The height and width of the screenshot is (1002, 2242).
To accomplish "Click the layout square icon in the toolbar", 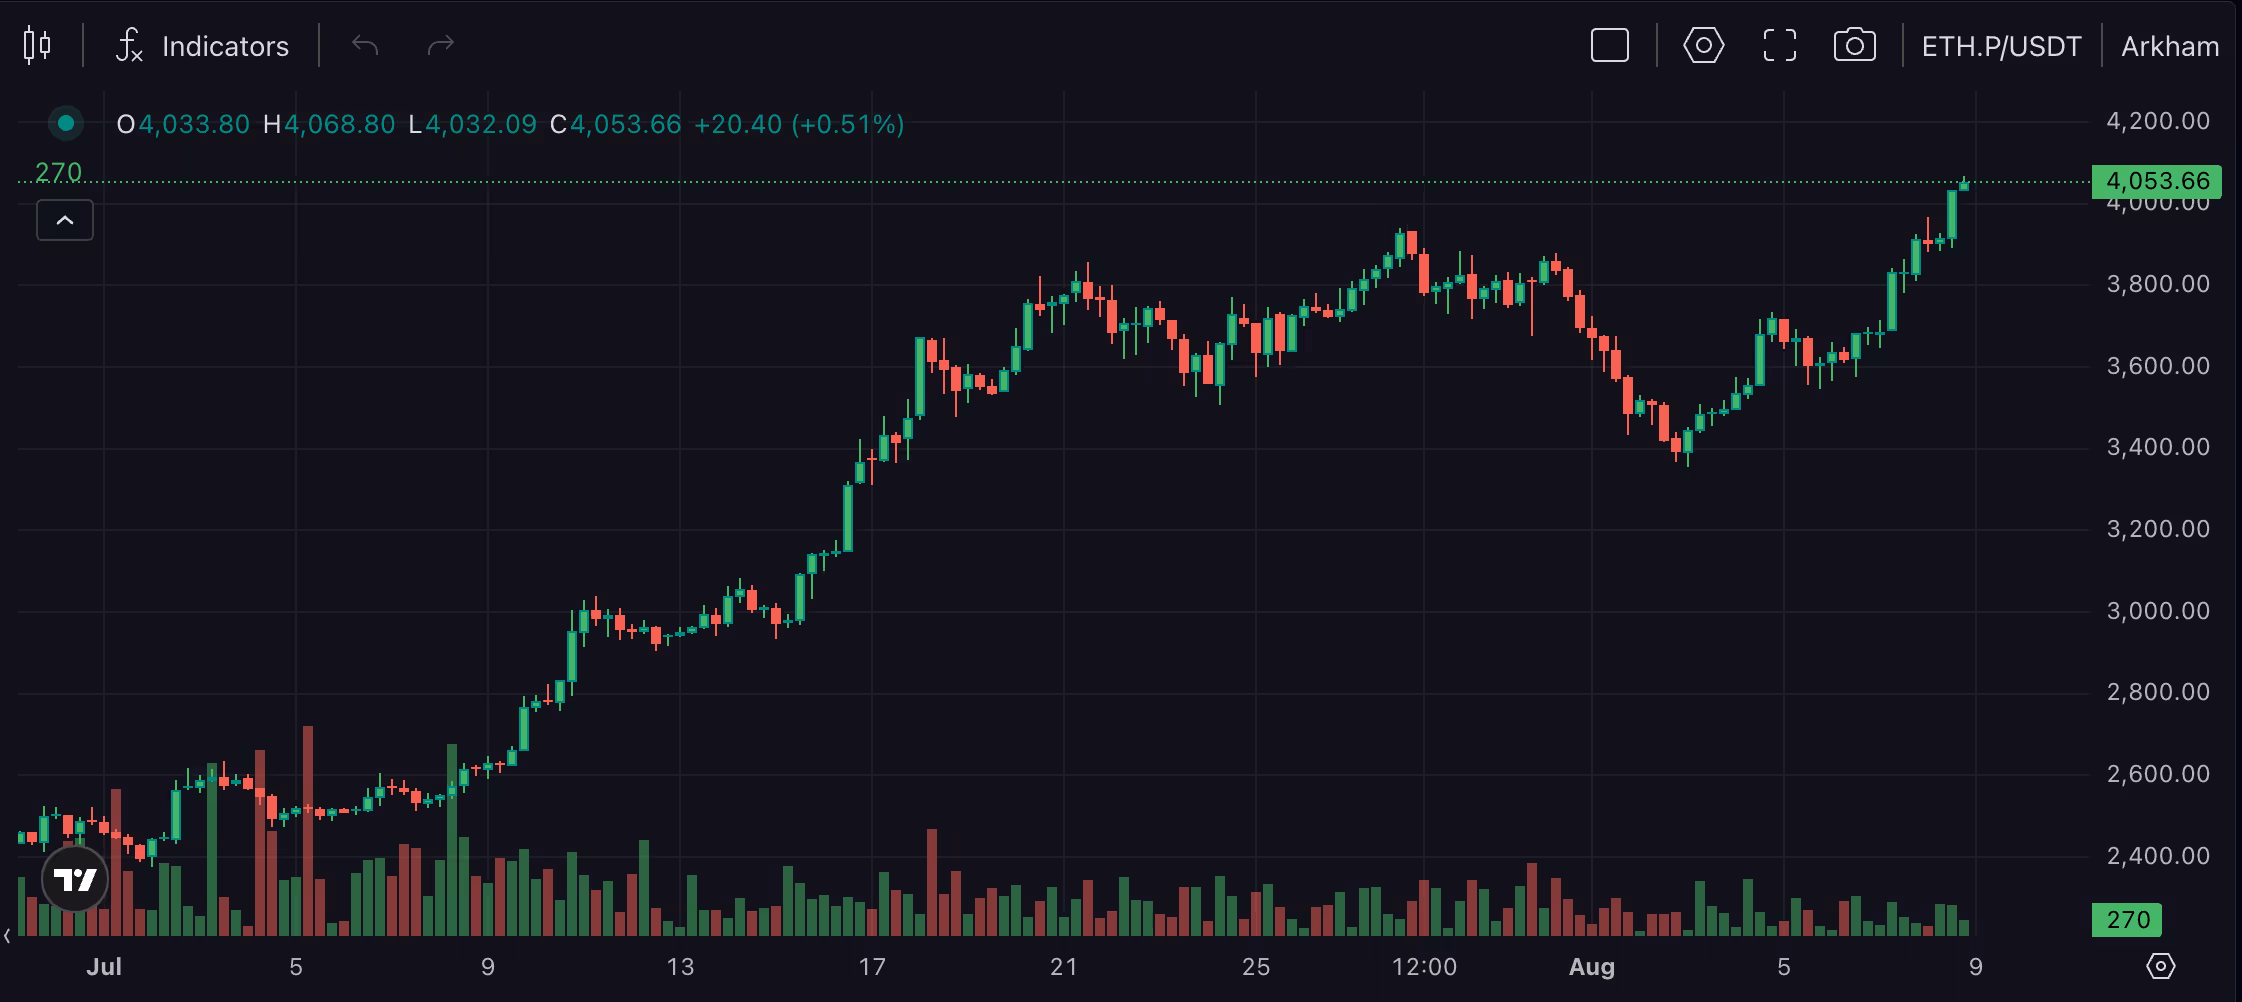I will pos(1609,45).
